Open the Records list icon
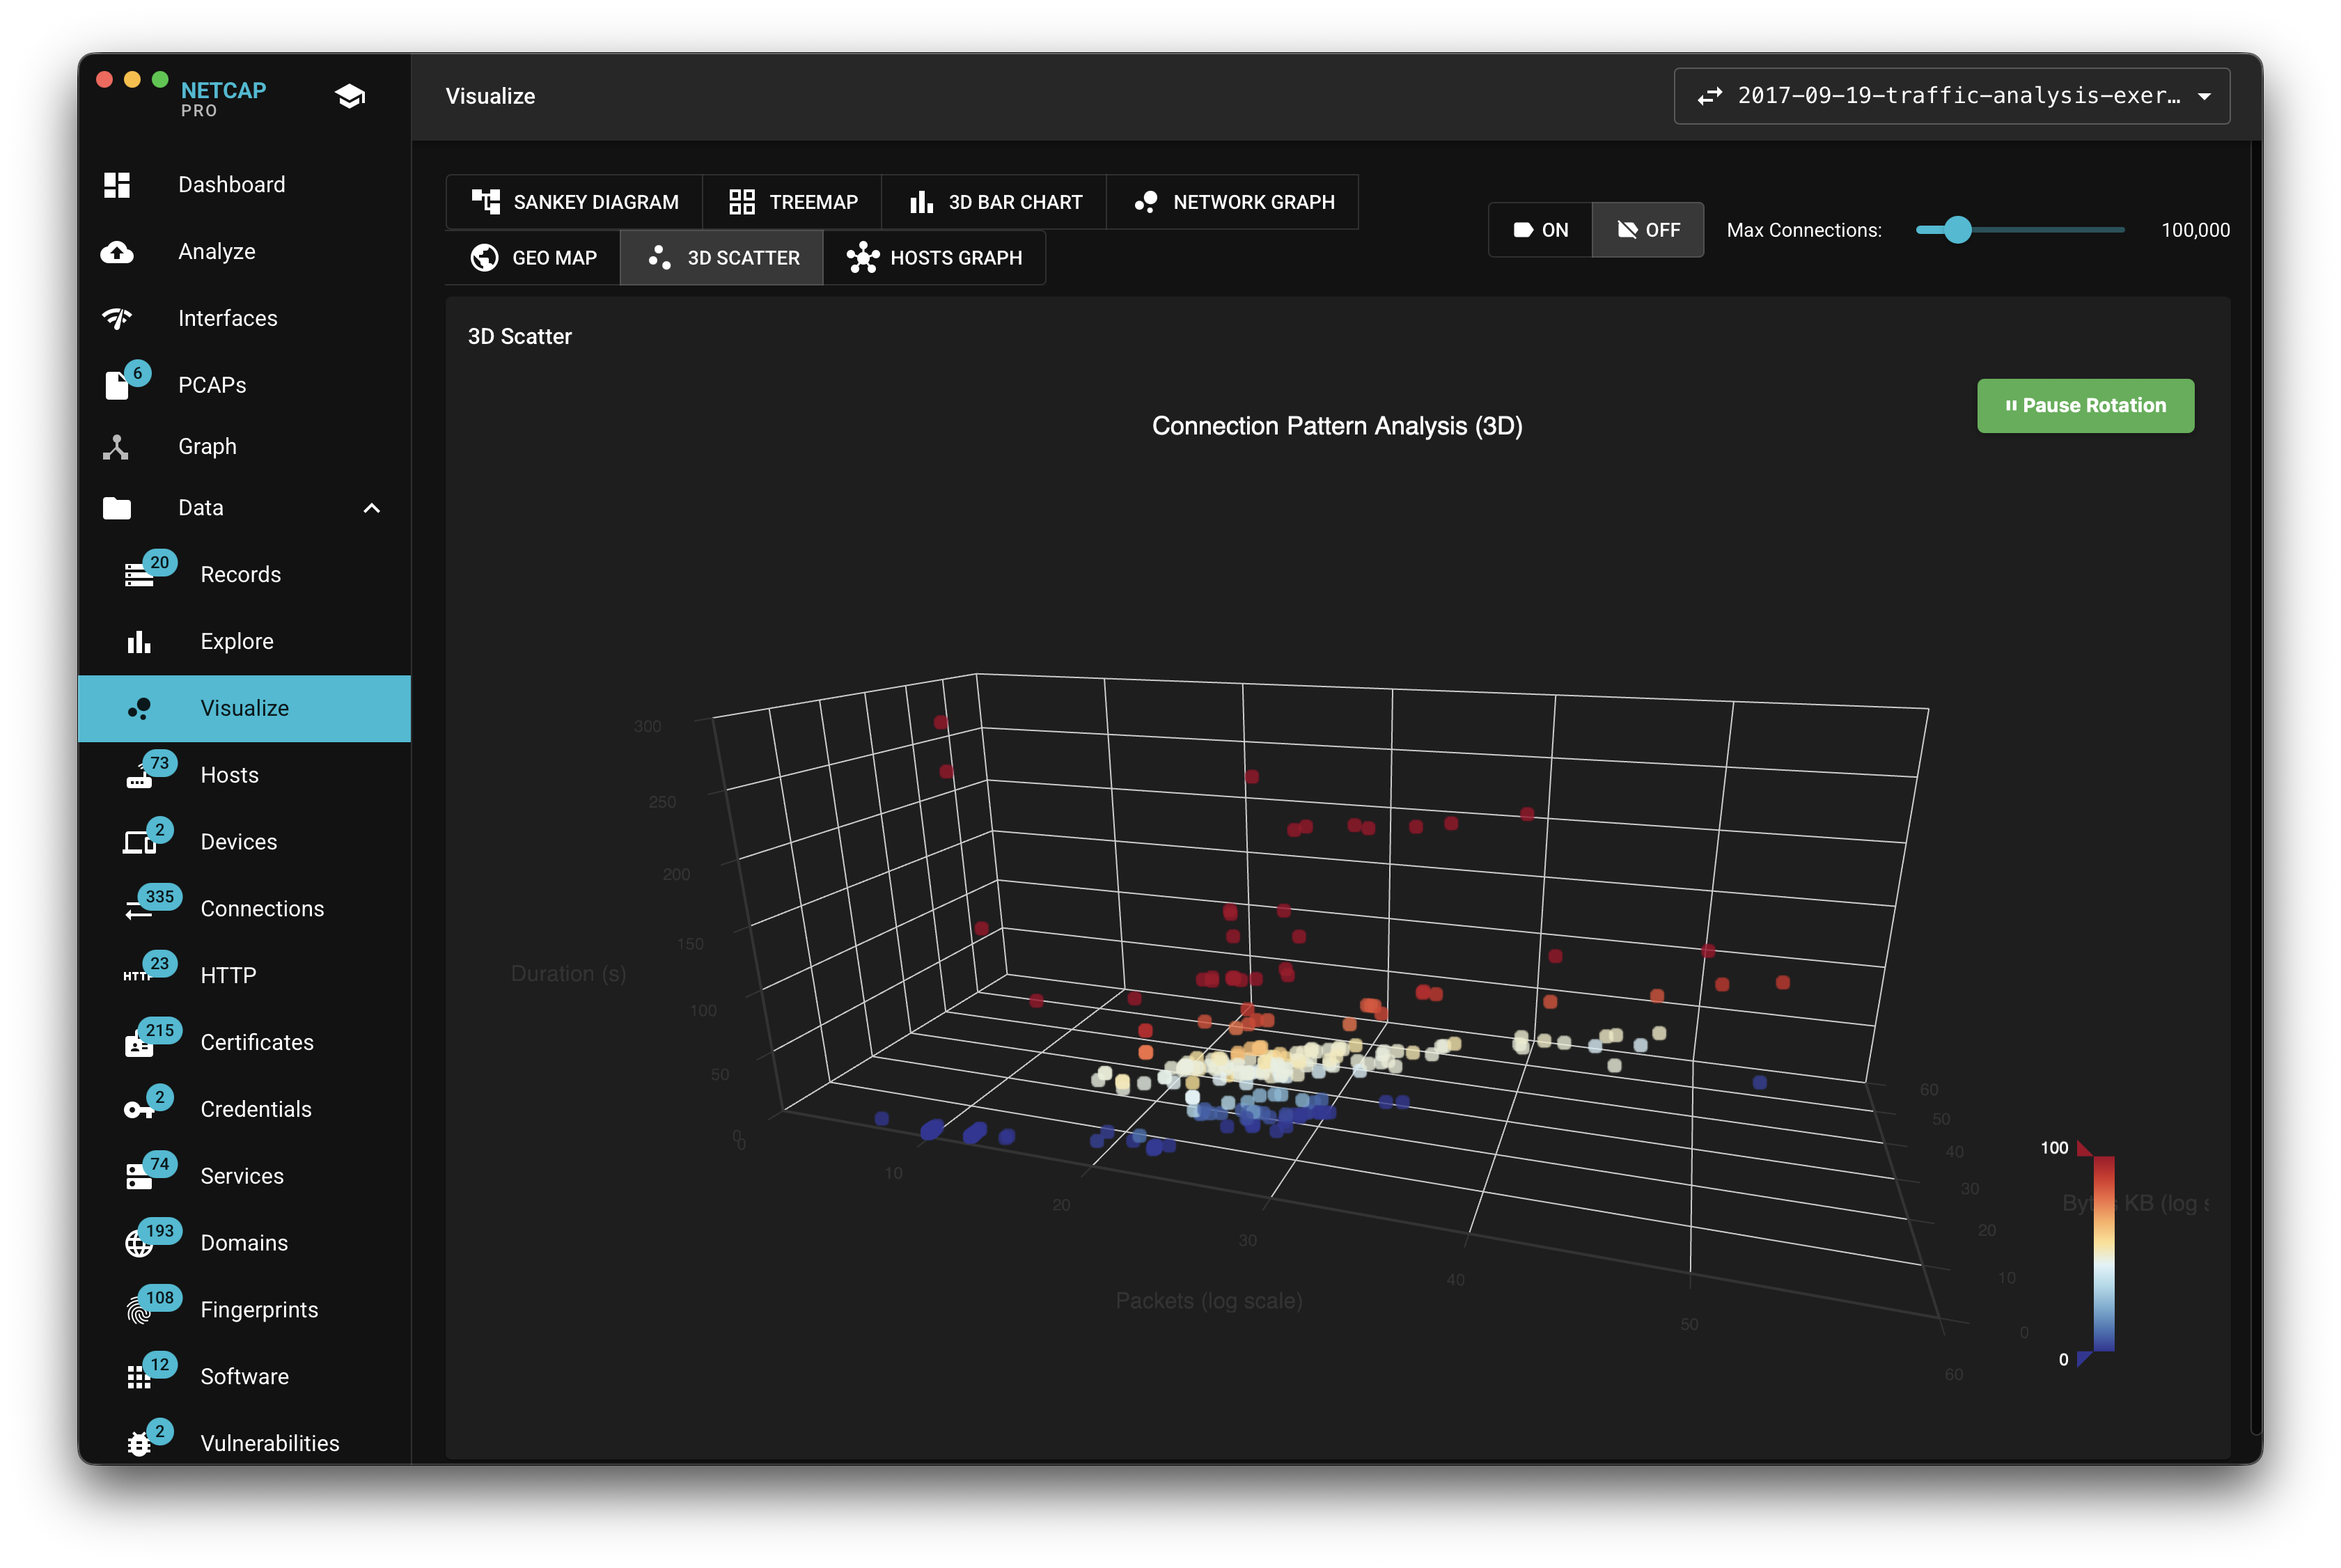 point(139,575)
